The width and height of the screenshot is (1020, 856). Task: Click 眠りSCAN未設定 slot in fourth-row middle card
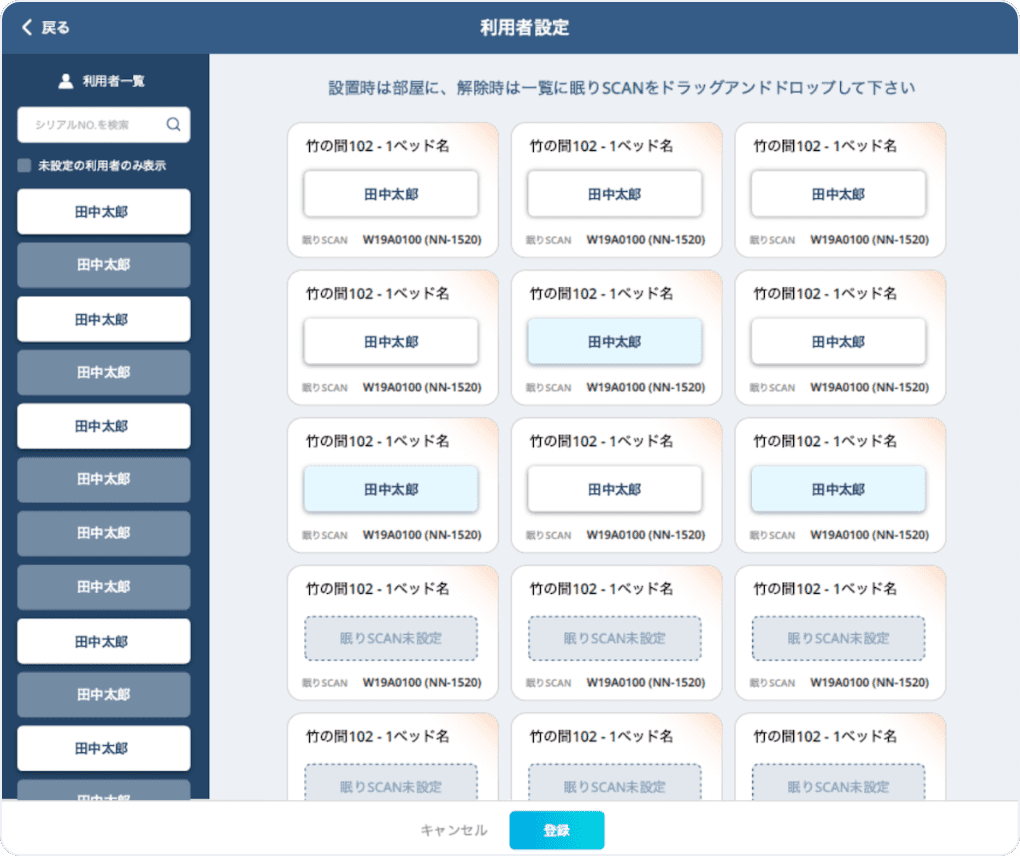[615, 638]
